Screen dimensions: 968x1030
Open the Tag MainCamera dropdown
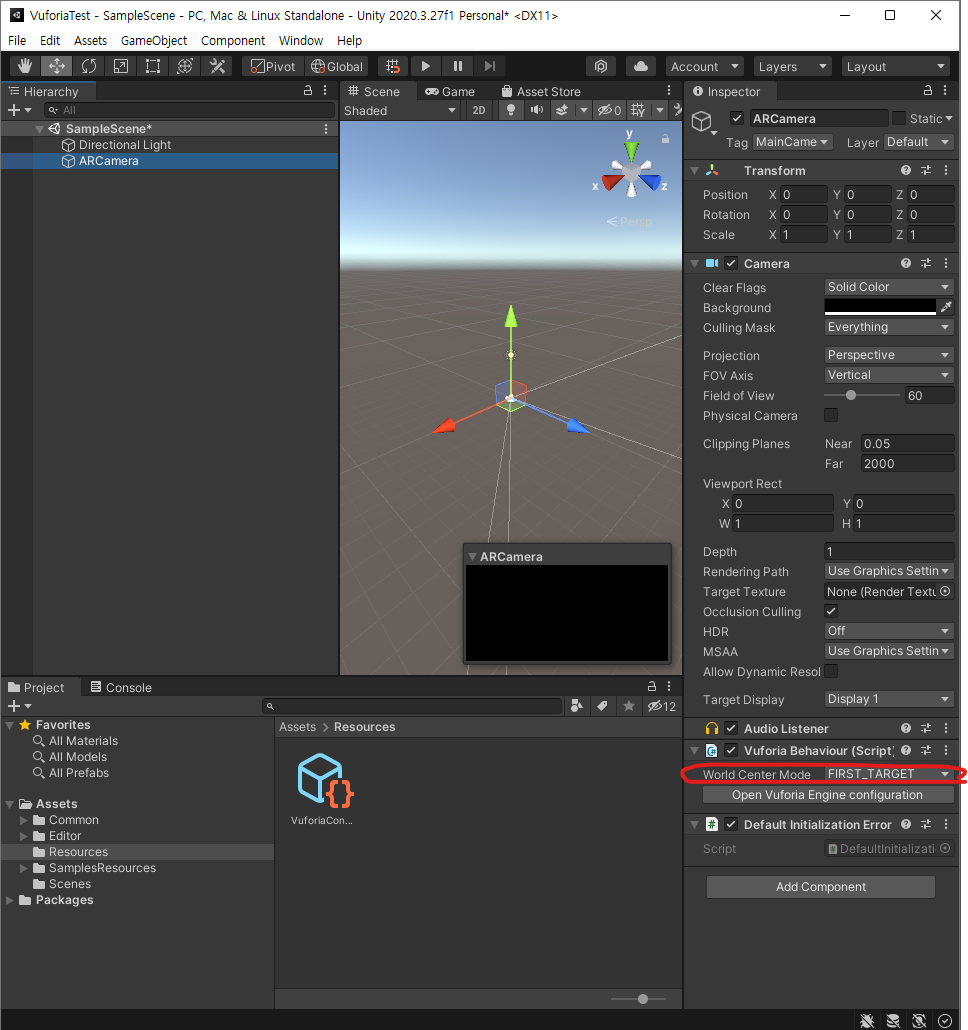(792, 142)
